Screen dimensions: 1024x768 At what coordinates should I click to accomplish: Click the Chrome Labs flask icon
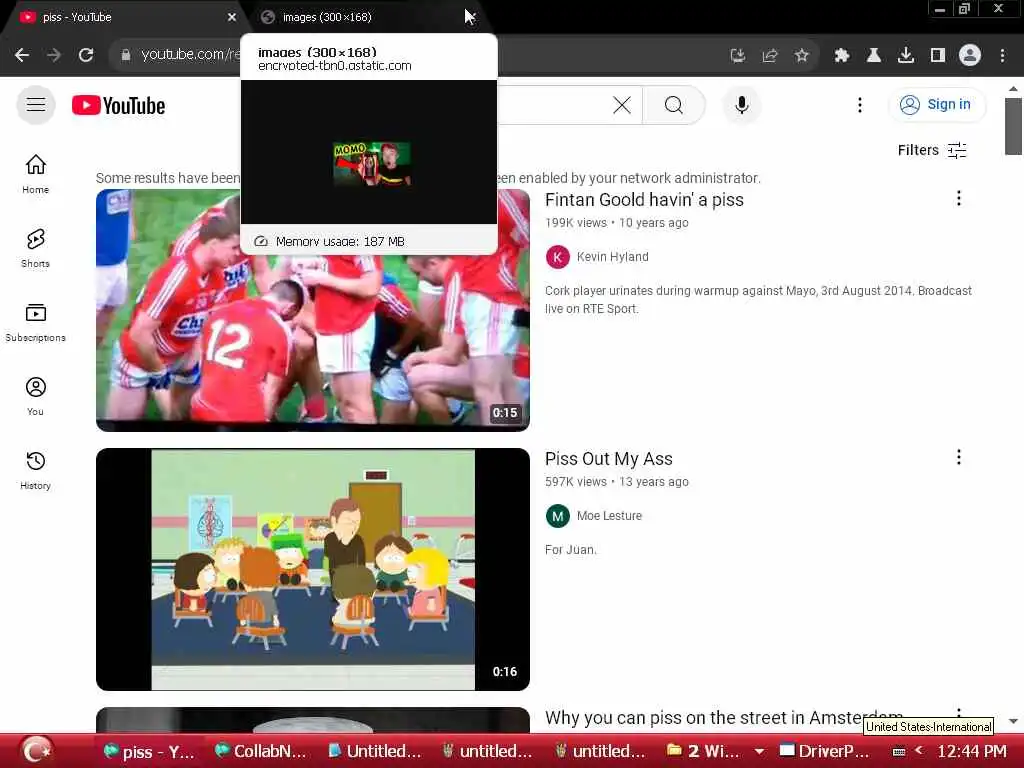[x=874, y=56]
